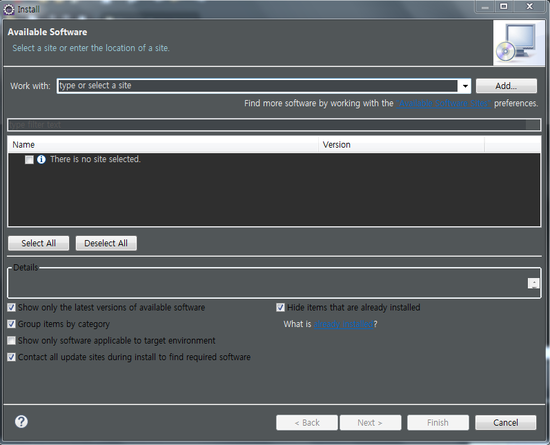Click Deselect All button
The height and width of the screenshot is (445, 550).
coord(106,243)
